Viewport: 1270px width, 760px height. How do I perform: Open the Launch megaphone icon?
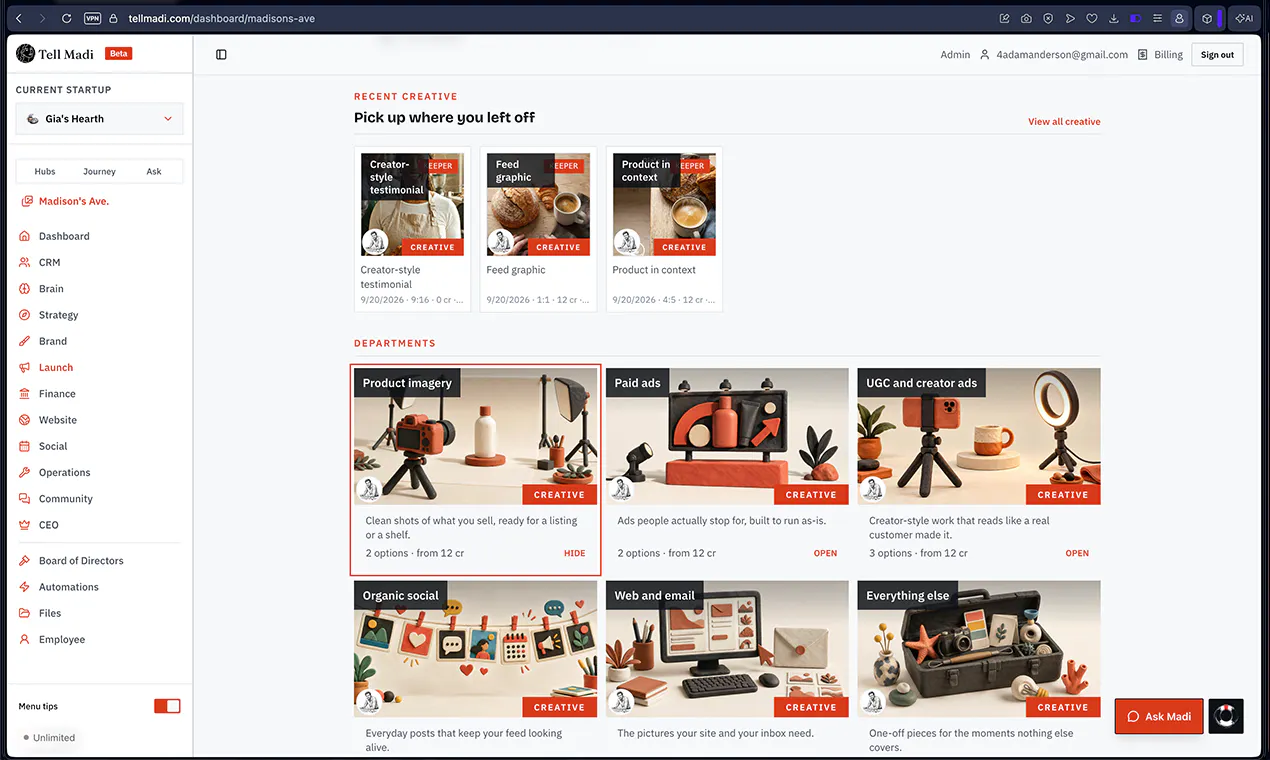click(x=25, y=367)
